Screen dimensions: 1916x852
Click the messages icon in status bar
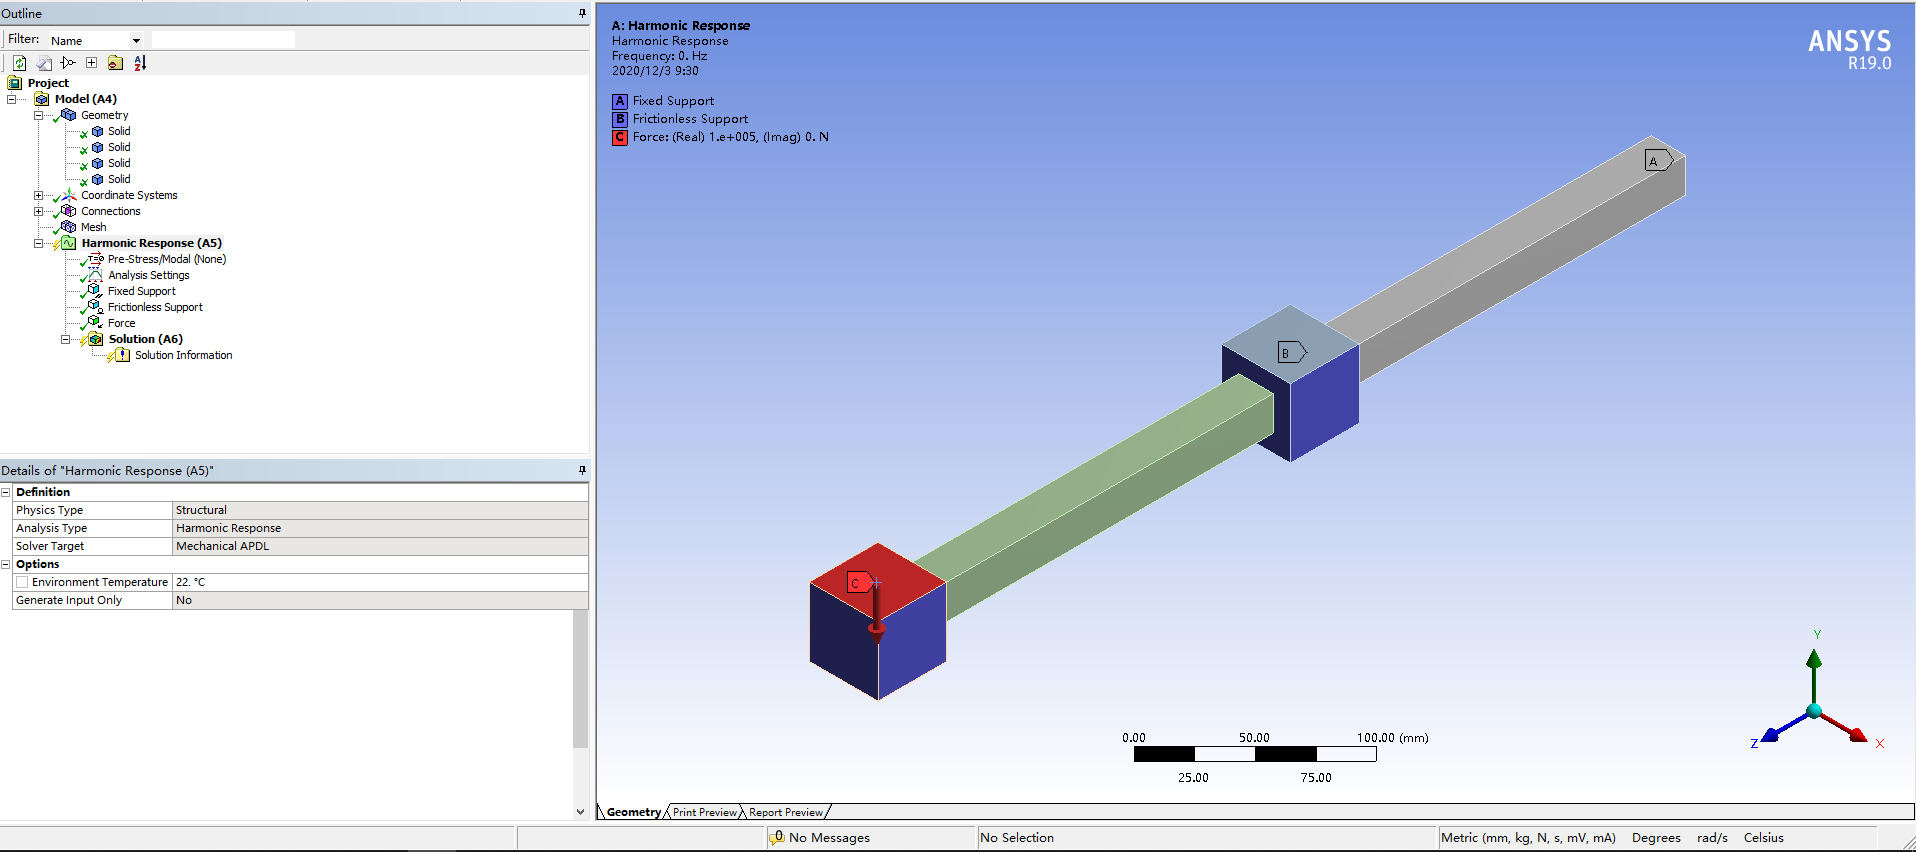click(777, 838)
